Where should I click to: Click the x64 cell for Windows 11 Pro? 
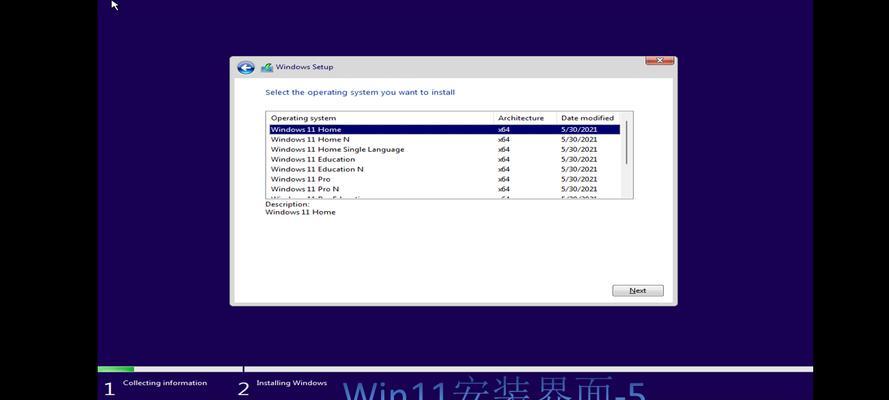[504, 179]
